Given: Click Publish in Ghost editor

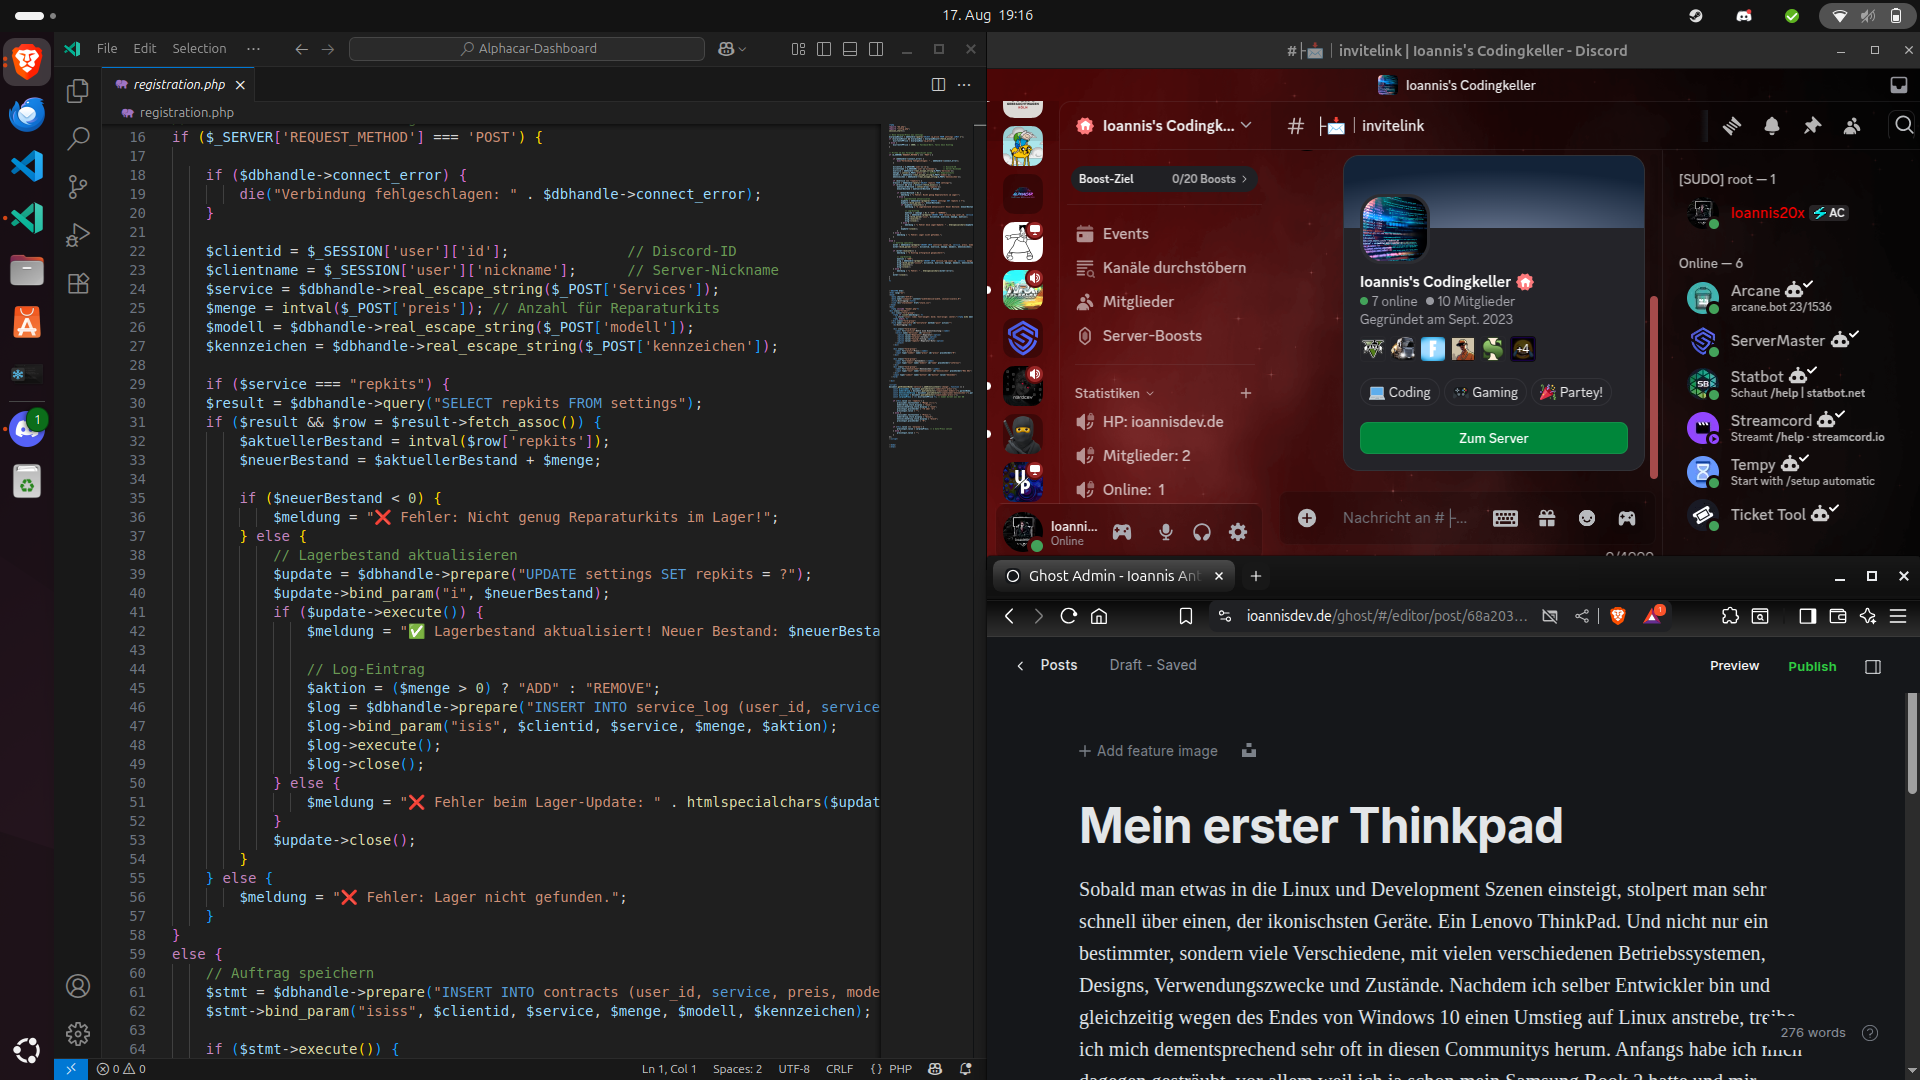Looking at the screenshot, I should [1812, 666].
